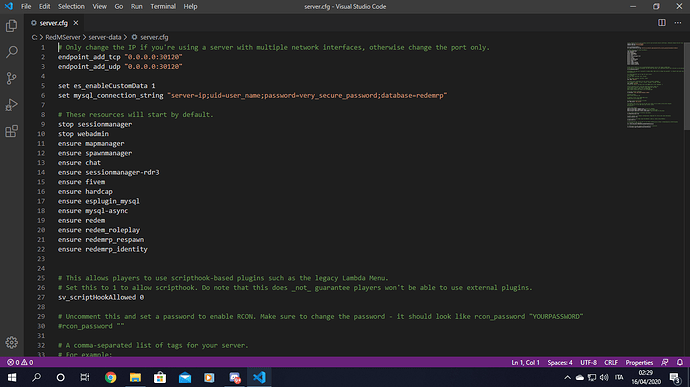Open the Search view in activity bar
The height and width of the screenshot is (387, 690).
click(x=11, y=52)
